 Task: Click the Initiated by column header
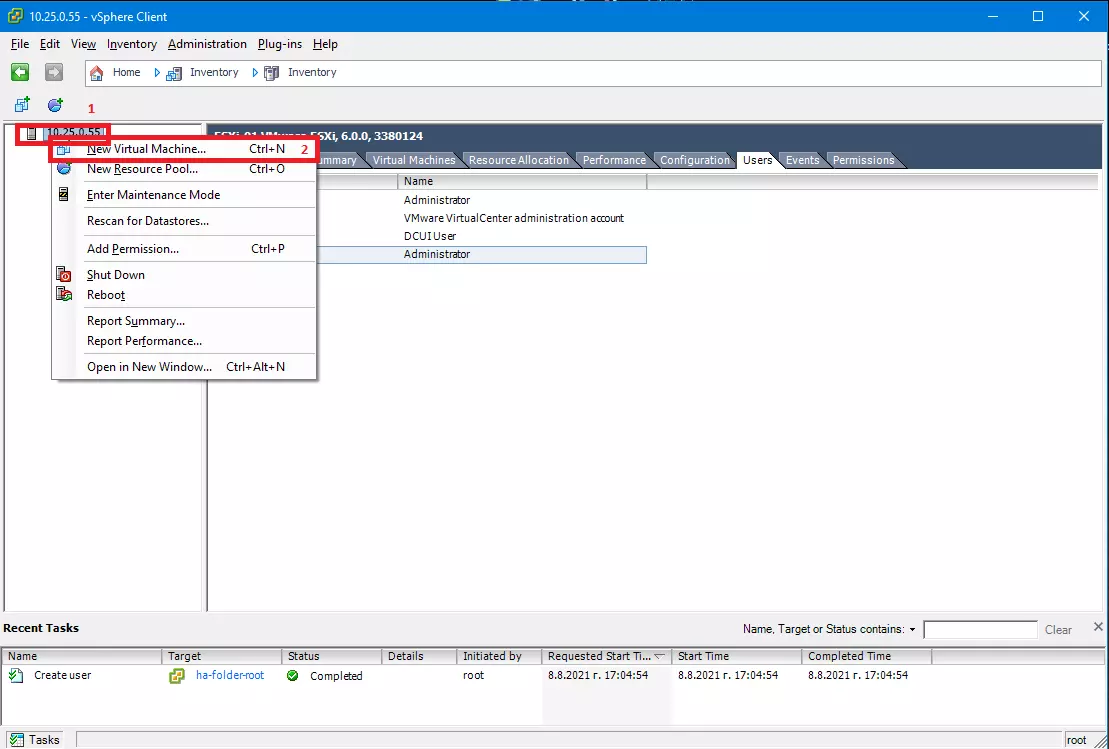[499, 656]
